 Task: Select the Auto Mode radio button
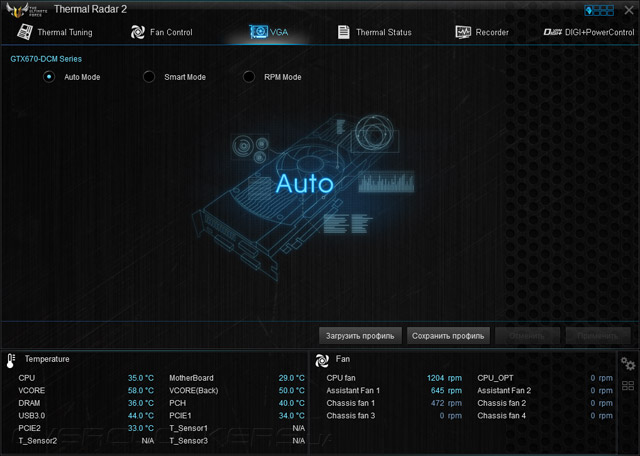(49, 77)
